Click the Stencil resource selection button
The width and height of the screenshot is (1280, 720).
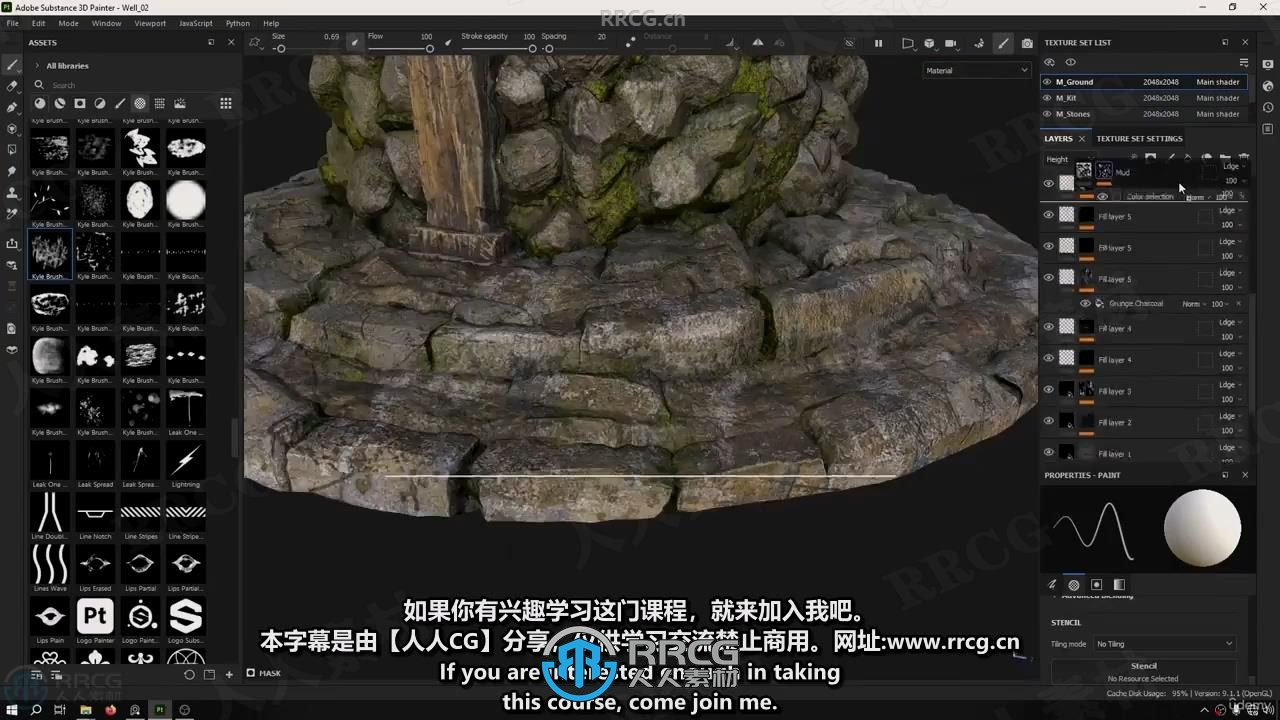[x=1143, y=672]
